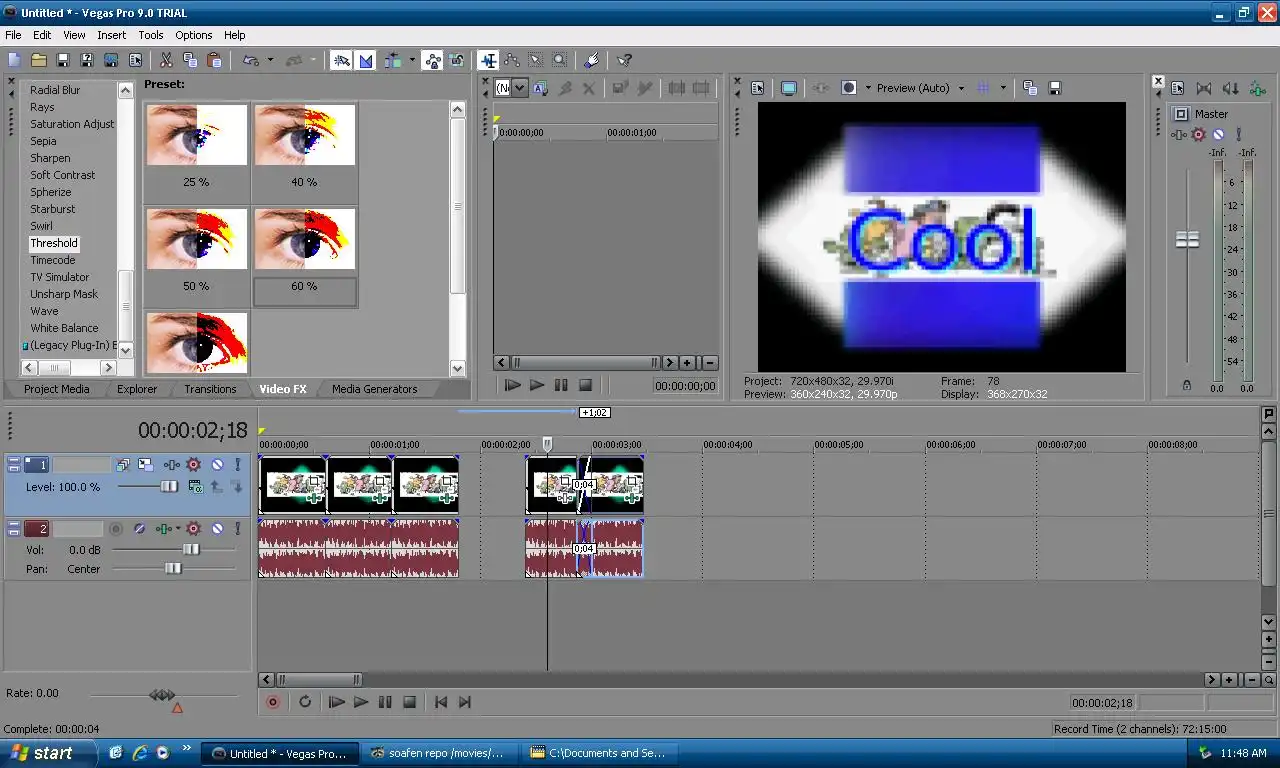The height and width of the screenshot is (768, 1280).
Task: Select the TV Simulator effect
Action: [60, 277]
